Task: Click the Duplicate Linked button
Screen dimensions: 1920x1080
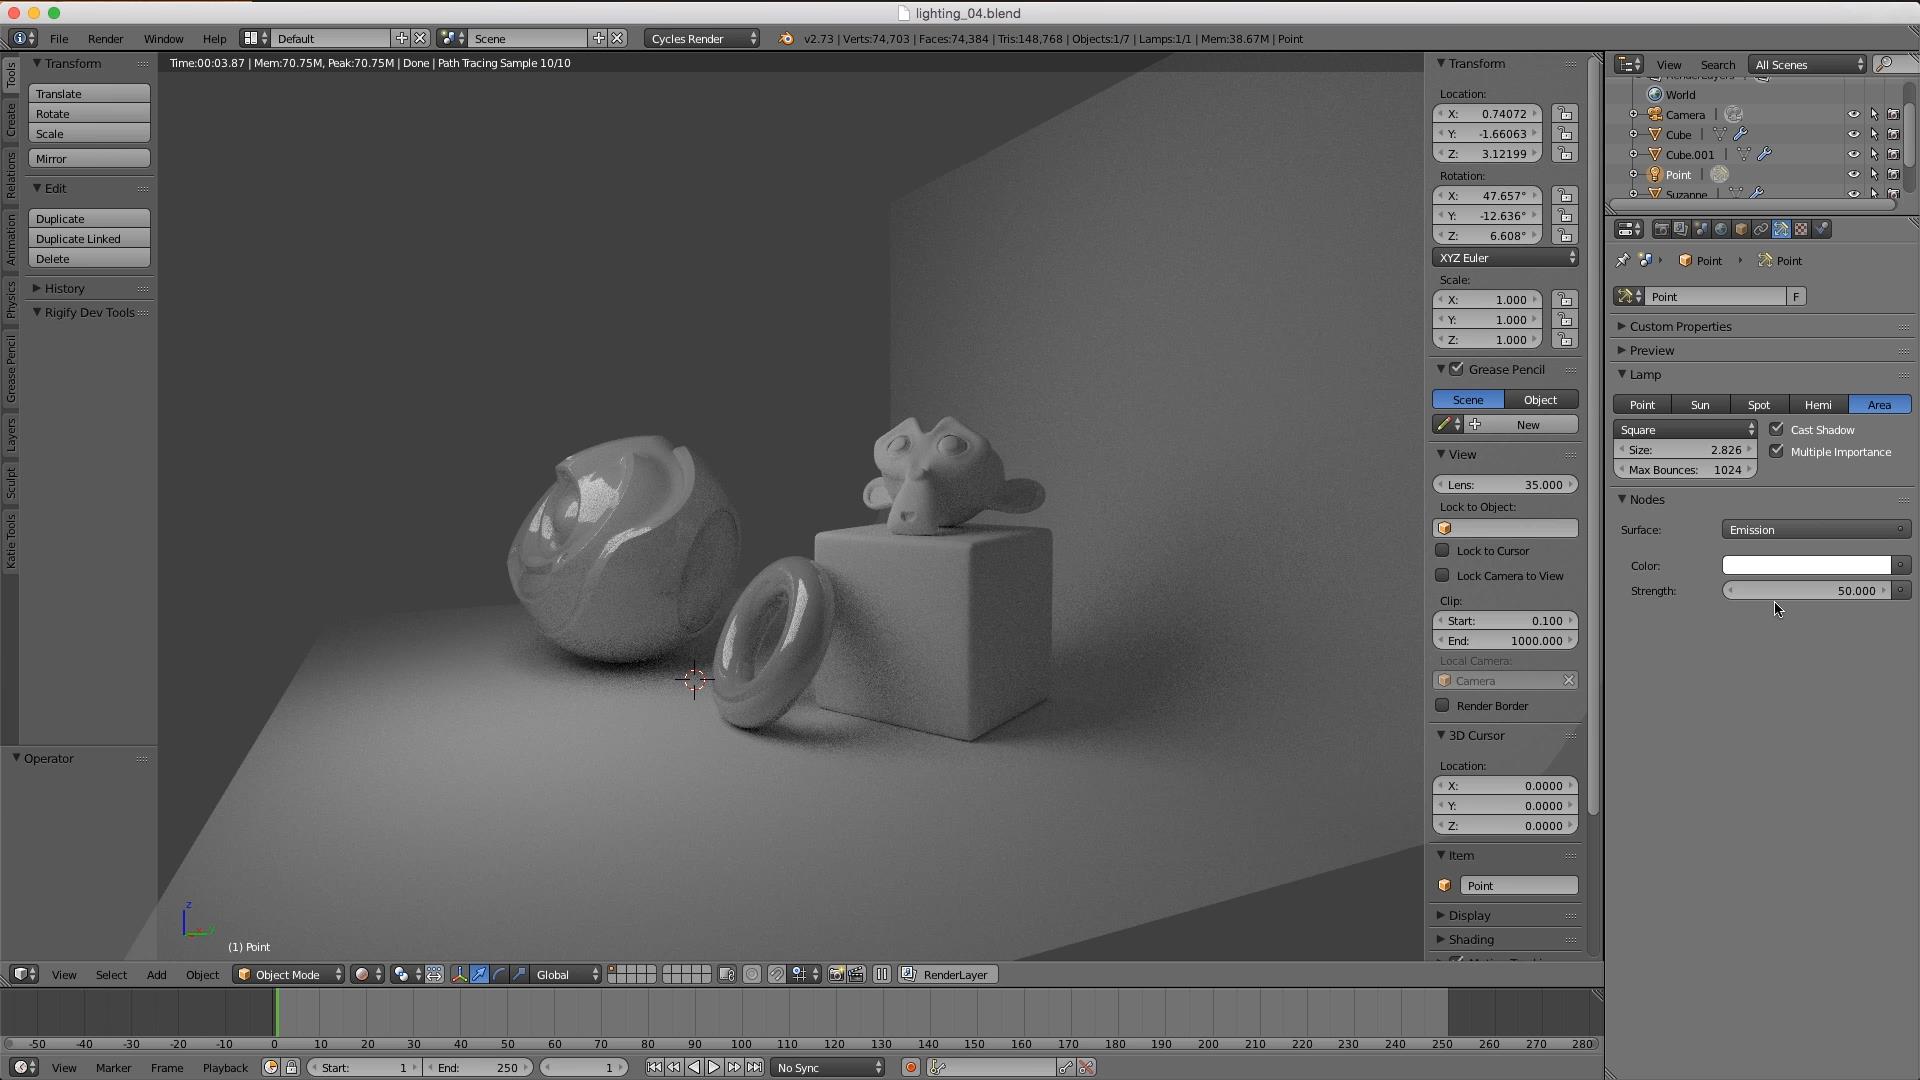Action: click(x=89, y=238)
